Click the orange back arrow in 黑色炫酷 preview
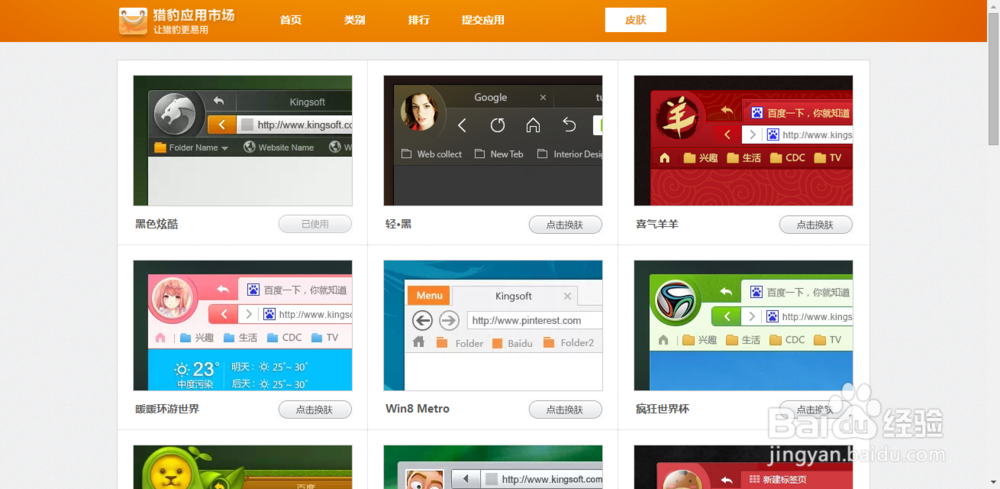Viewport: 1000px width, 489px height. click(x=222, y=125)
